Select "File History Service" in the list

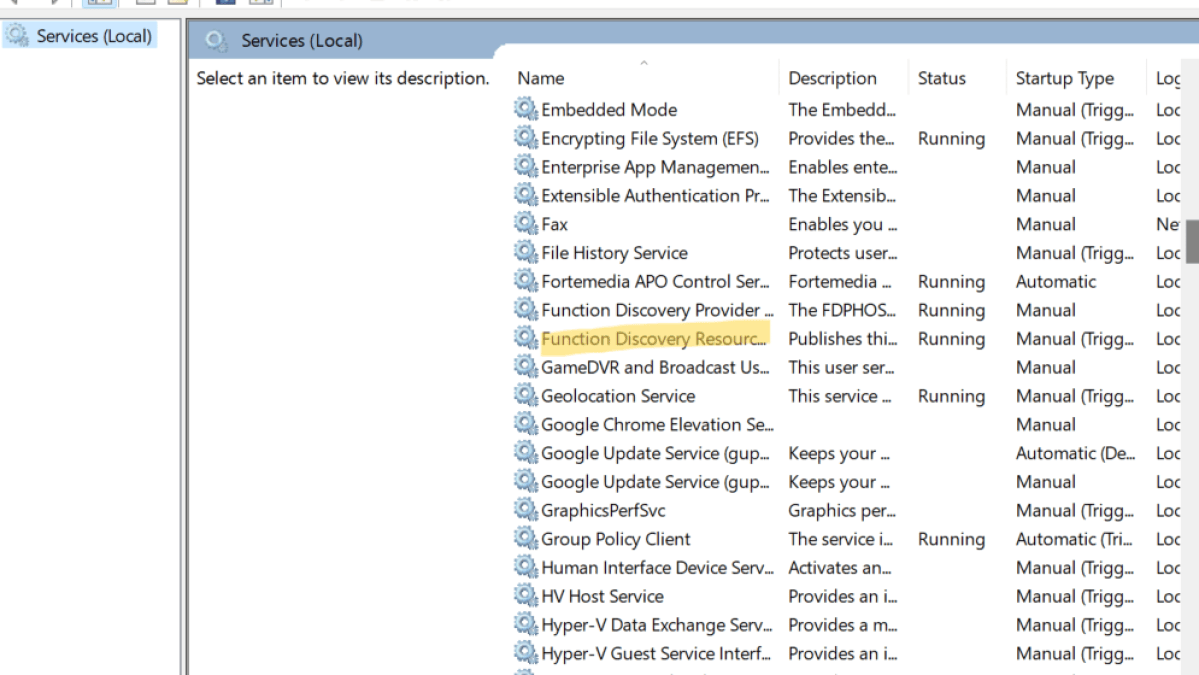[614, 252]
